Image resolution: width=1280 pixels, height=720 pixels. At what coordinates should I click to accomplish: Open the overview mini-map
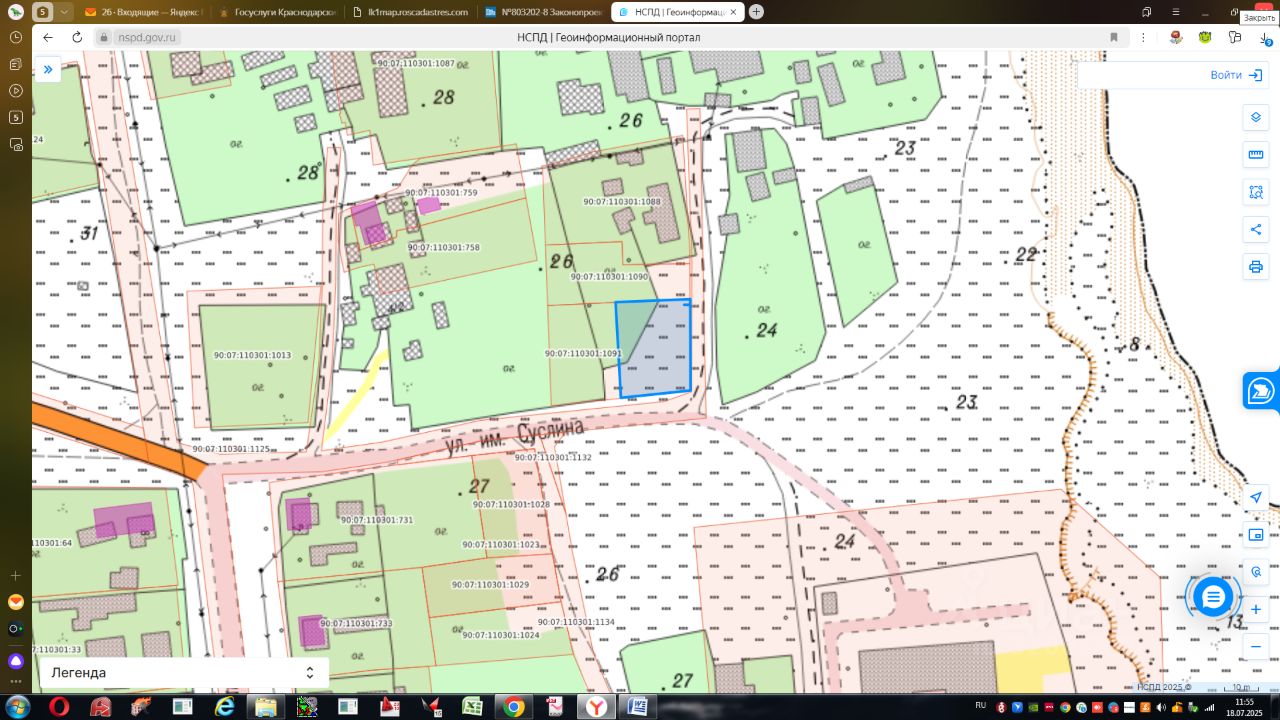point(1256,535)
